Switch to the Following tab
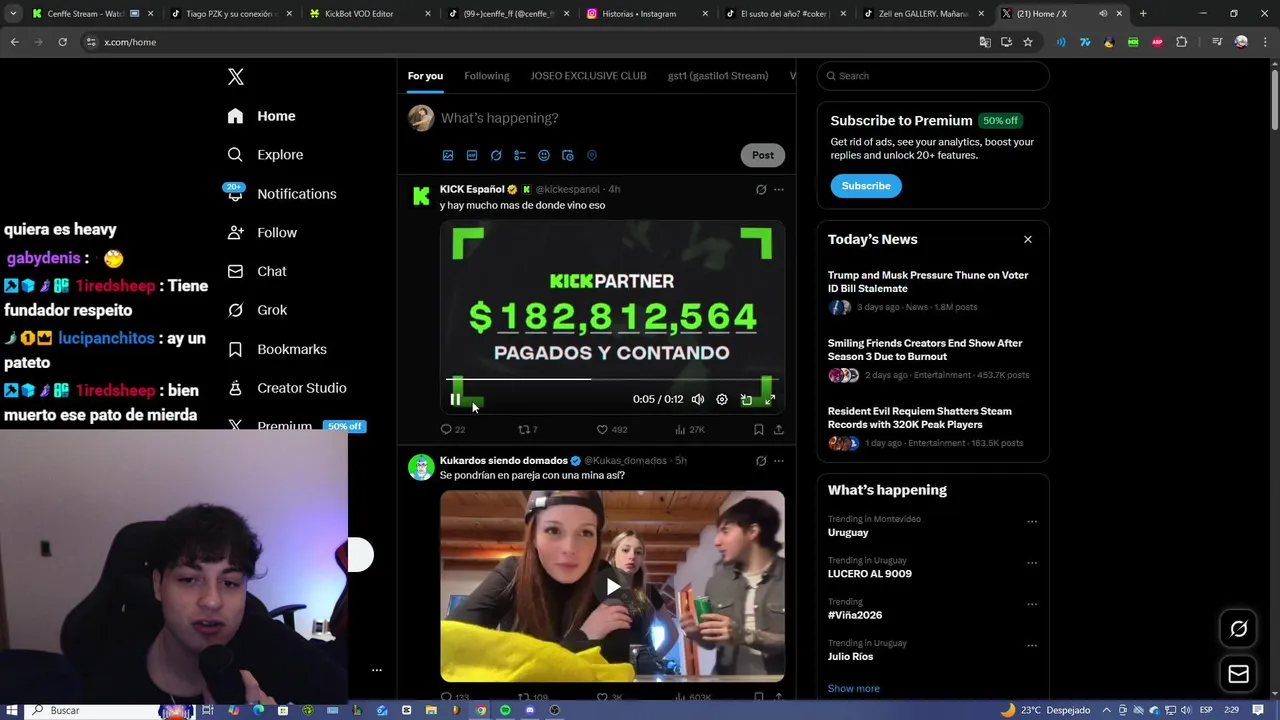 coord(487,76)
